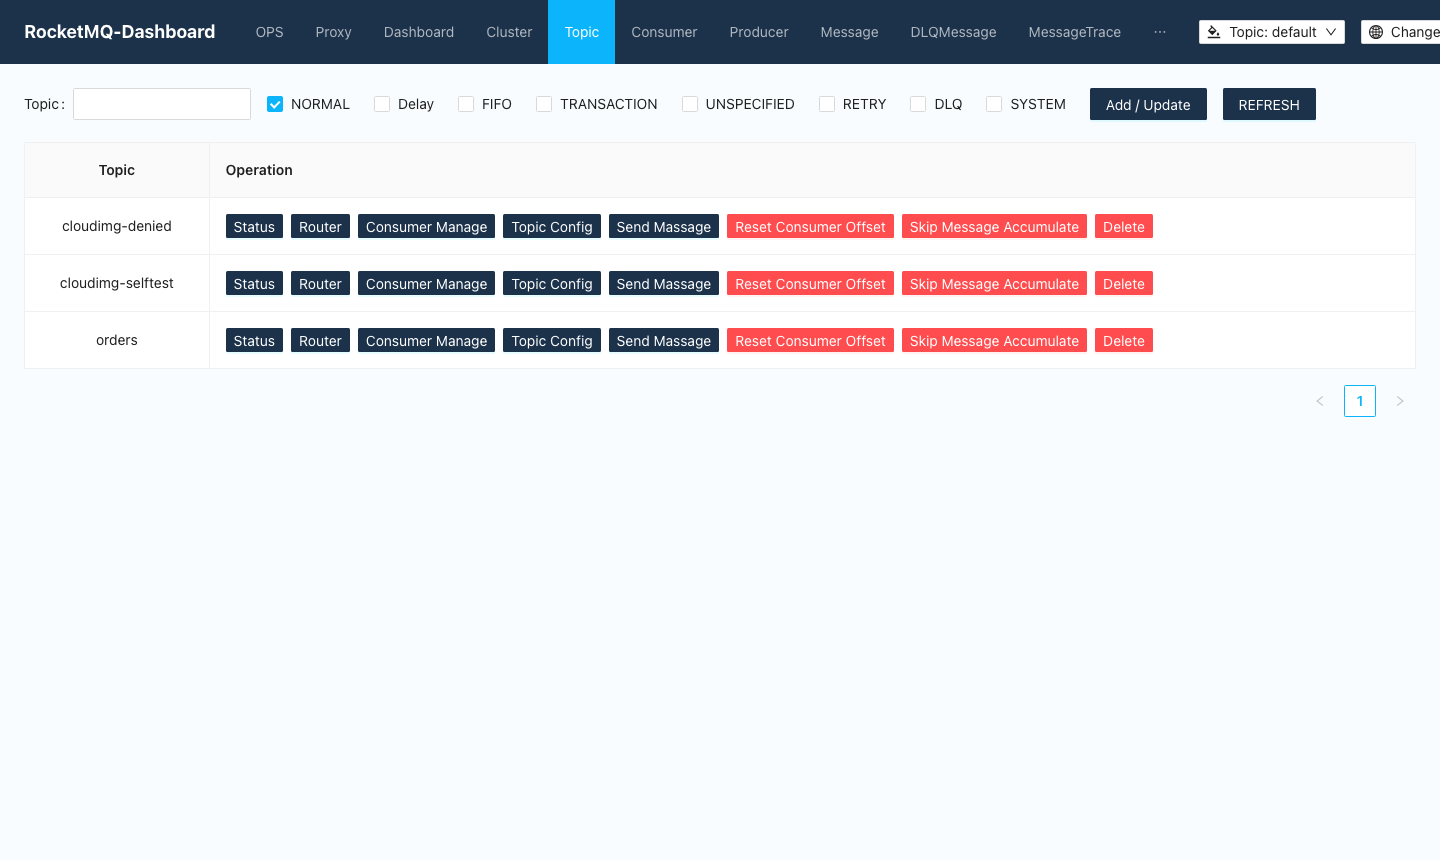Image resolution: width=1440 pixels, height=860 pixels.
Task: Enable the Delay topic filter
Action: point(382,104)
